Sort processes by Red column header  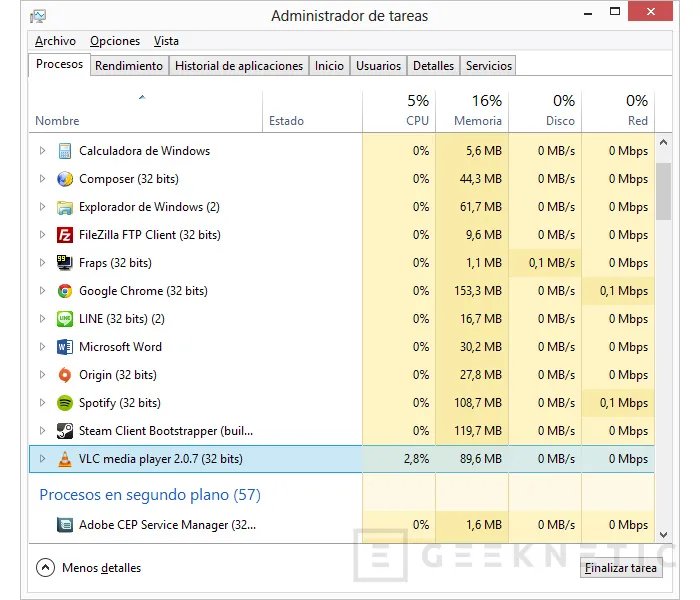tap(618, 112)
